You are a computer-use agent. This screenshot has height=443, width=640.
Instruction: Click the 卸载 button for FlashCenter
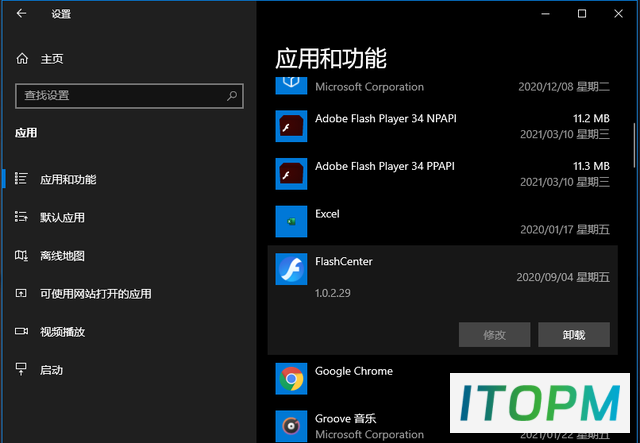tap(574, 335)
